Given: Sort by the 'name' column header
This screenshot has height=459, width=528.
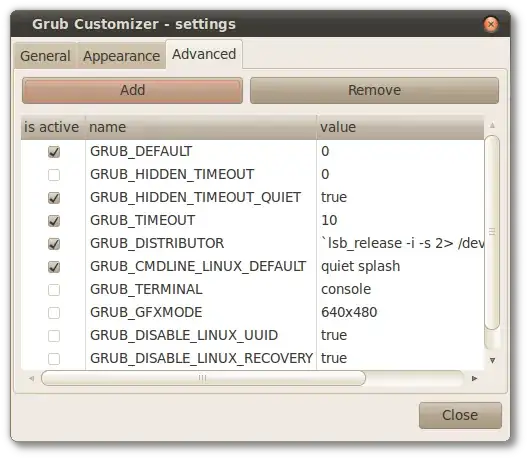Looking at the screenshot, I should (x=201, y=127).
